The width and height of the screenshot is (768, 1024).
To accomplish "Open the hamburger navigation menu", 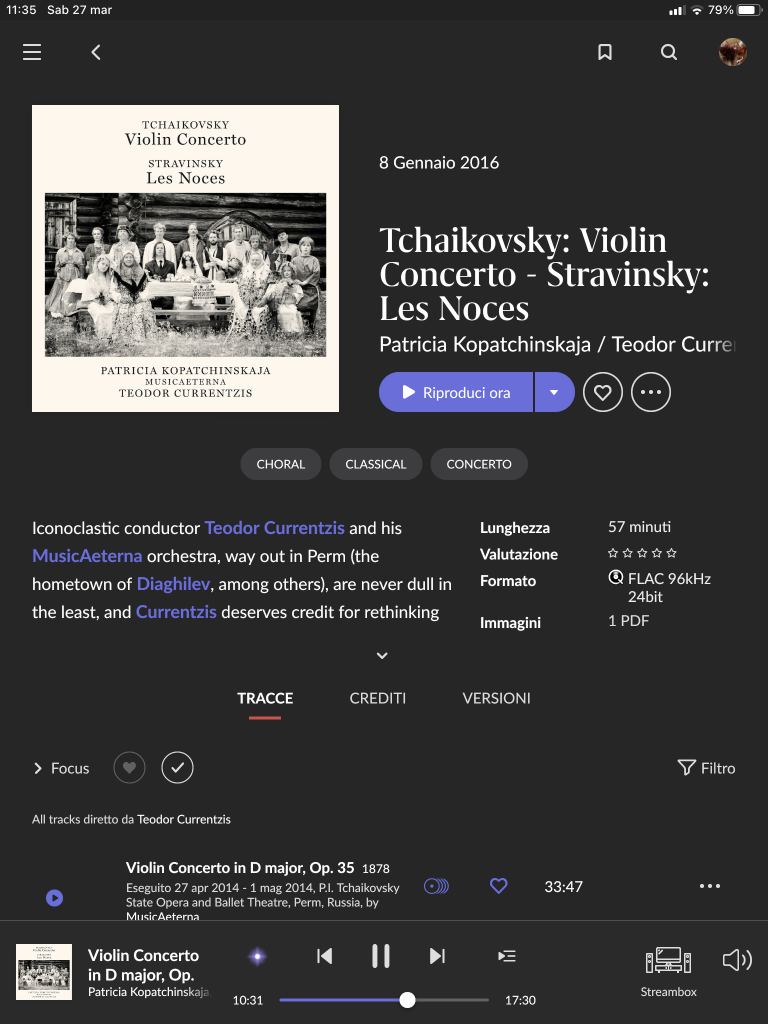I will point(32,52).
